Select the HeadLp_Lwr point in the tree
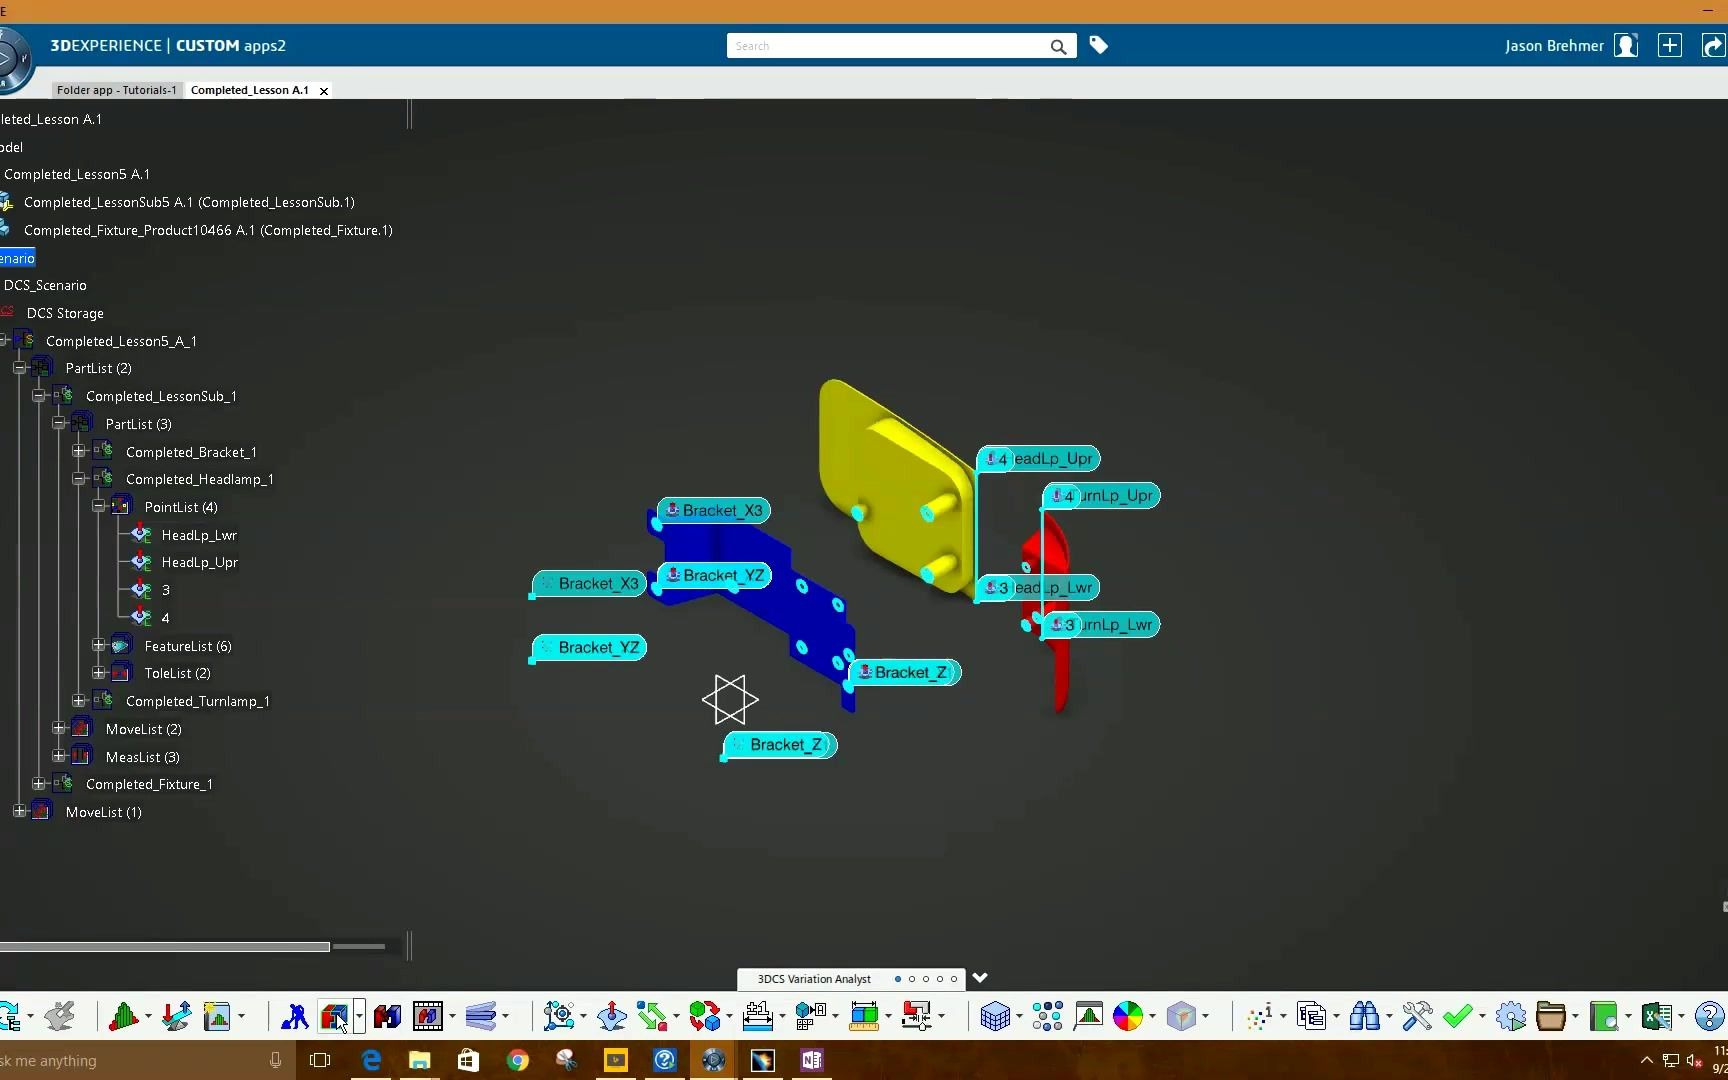The width and height of the screenshot is (1728, 1080). tap(199, 535)
